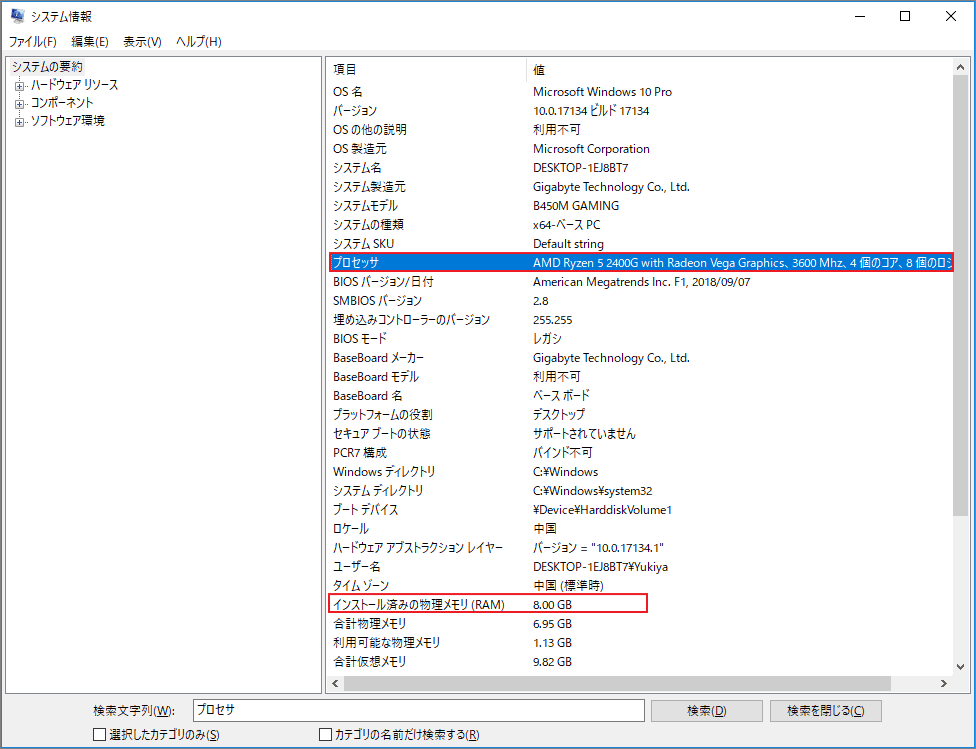Screen dimensions: 976x749
Task: Expand the ハードウェア リソース node
Action: 19,87
